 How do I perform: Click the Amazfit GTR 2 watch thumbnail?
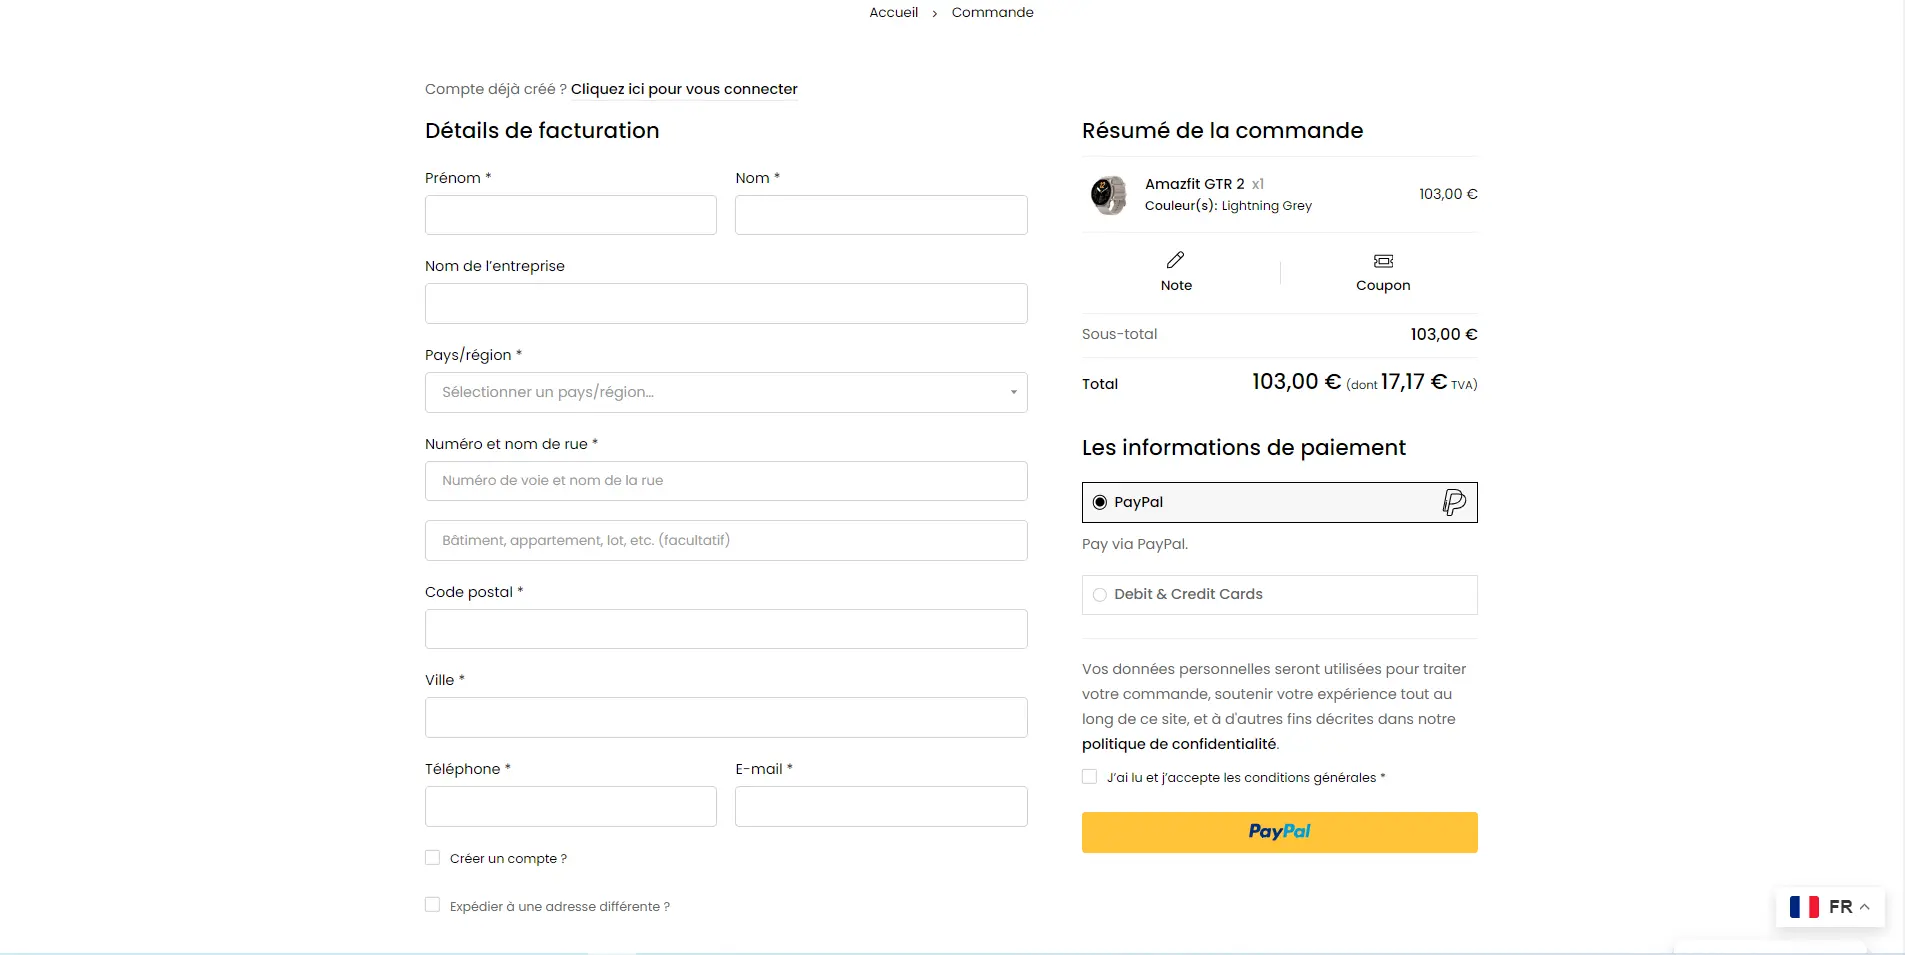point(1108,195)
